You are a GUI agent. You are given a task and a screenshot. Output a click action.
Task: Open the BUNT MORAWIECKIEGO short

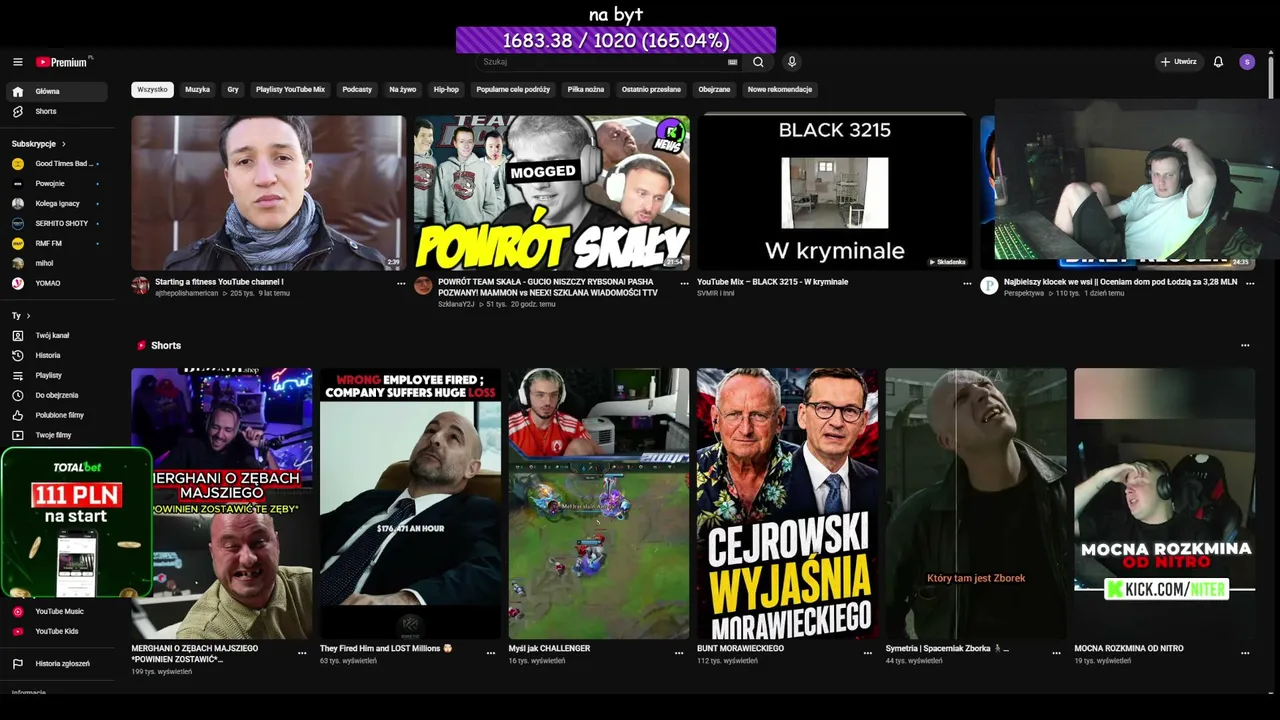tap(788, 504)
